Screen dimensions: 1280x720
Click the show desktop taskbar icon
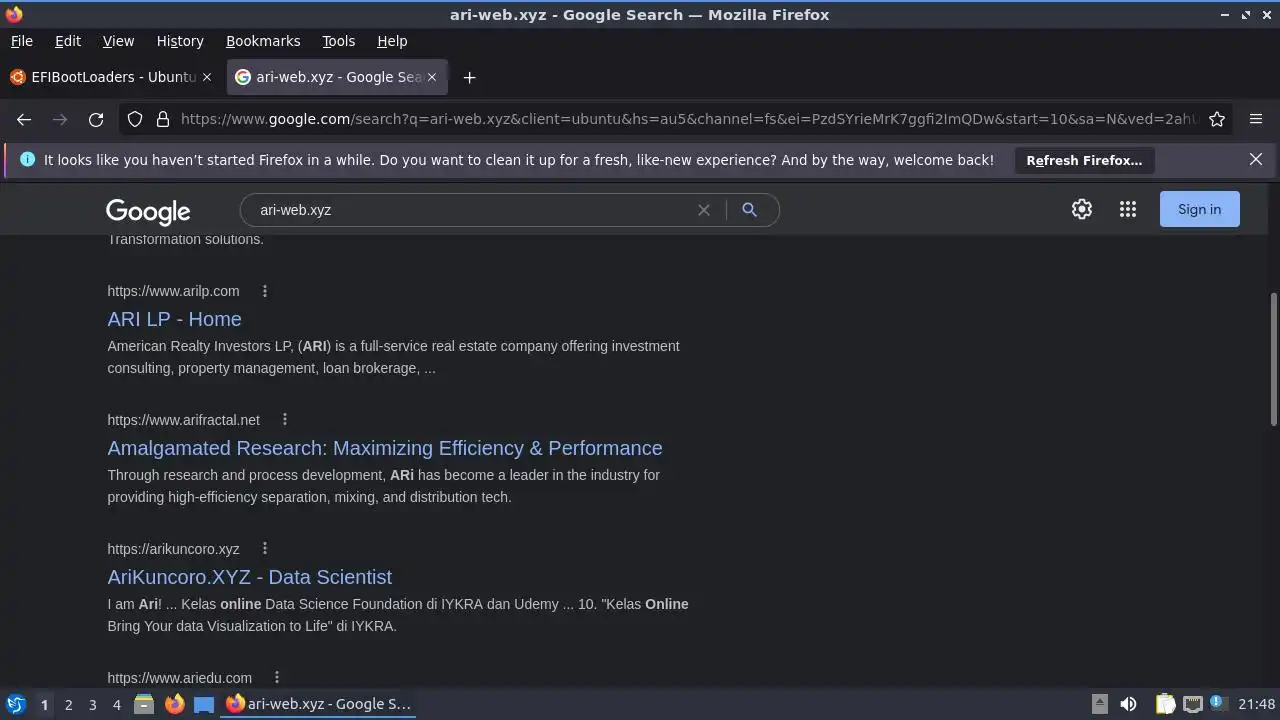[204, 704]
